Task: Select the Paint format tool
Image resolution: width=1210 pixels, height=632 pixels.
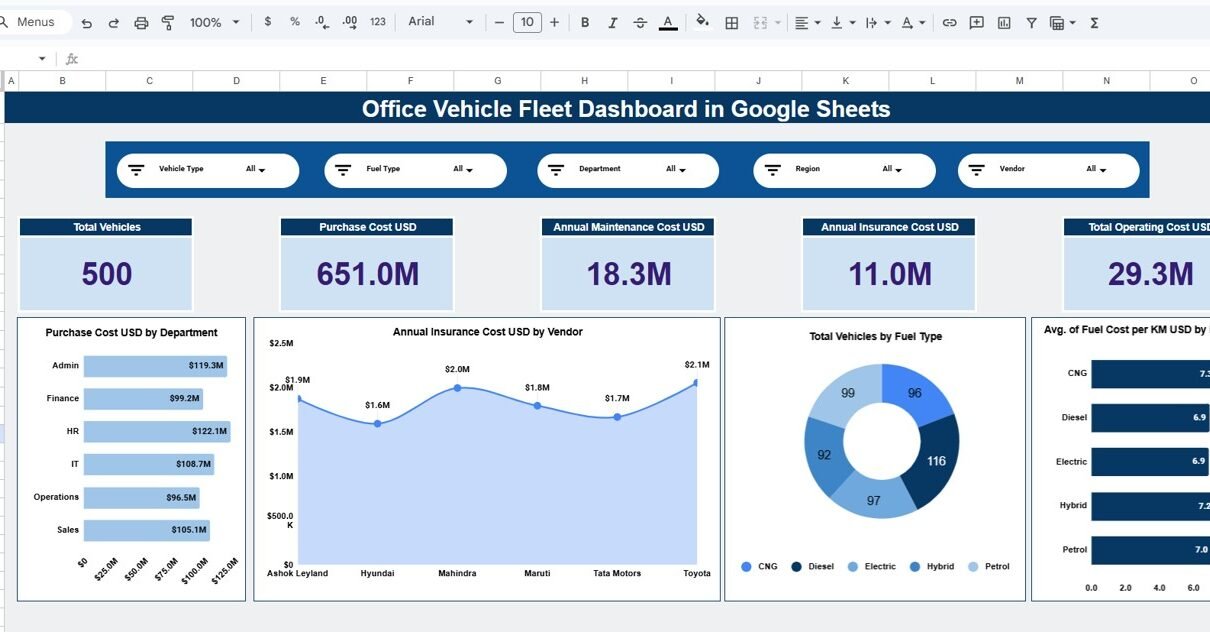Action: 168,22
